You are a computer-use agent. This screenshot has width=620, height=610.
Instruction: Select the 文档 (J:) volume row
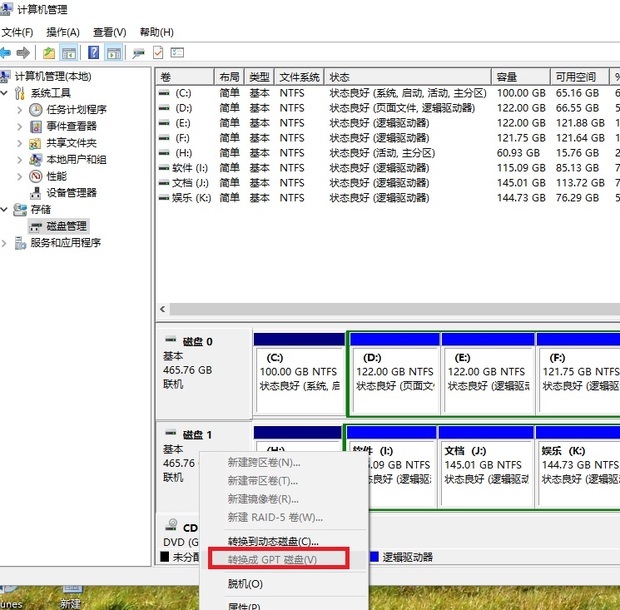point(388,183)
